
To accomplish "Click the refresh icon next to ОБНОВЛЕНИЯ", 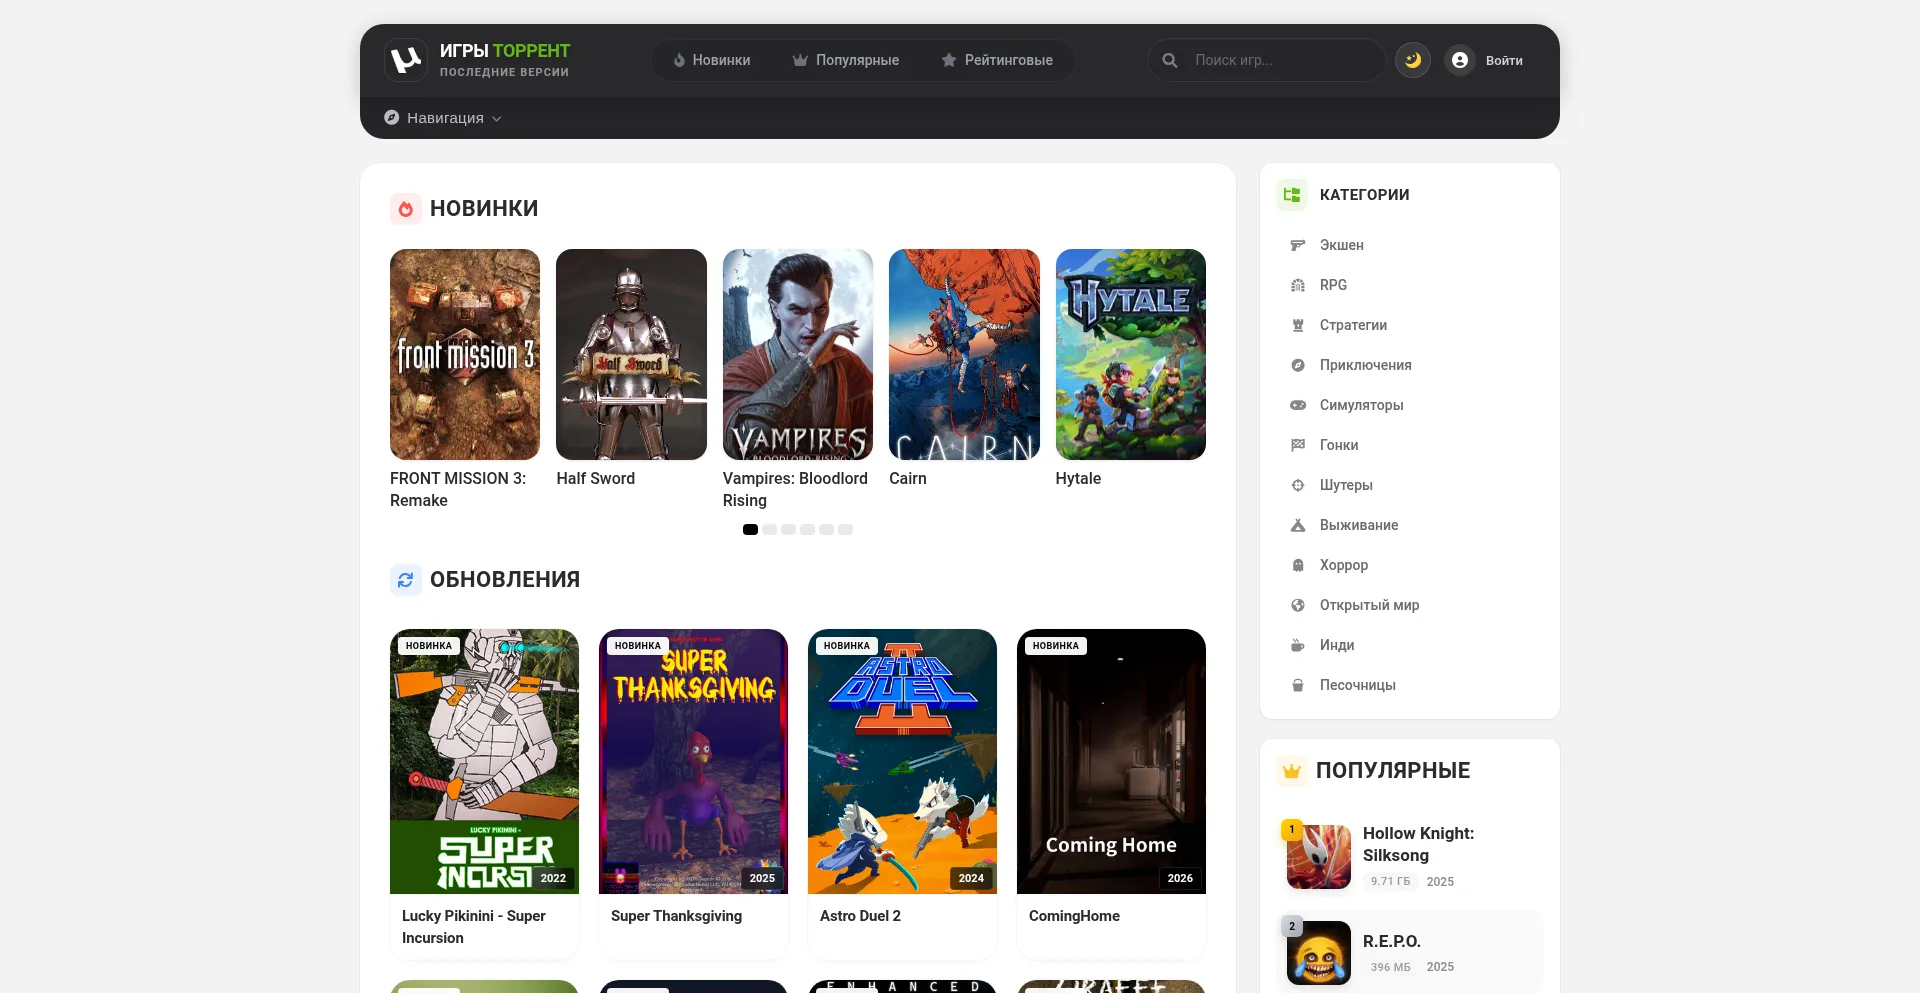I will pyautogui.click(x=406, y=580).
